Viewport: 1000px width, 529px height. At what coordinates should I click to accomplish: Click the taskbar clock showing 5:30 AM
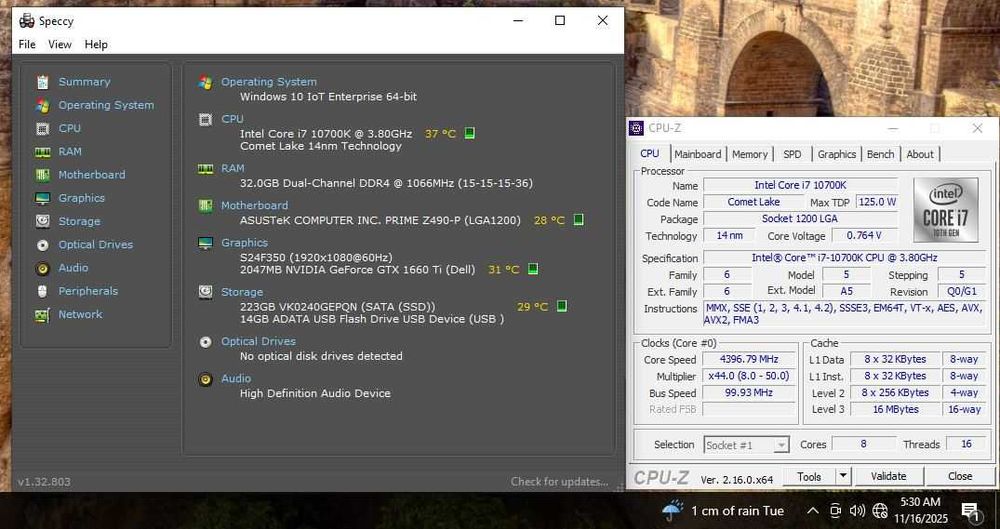921,510
